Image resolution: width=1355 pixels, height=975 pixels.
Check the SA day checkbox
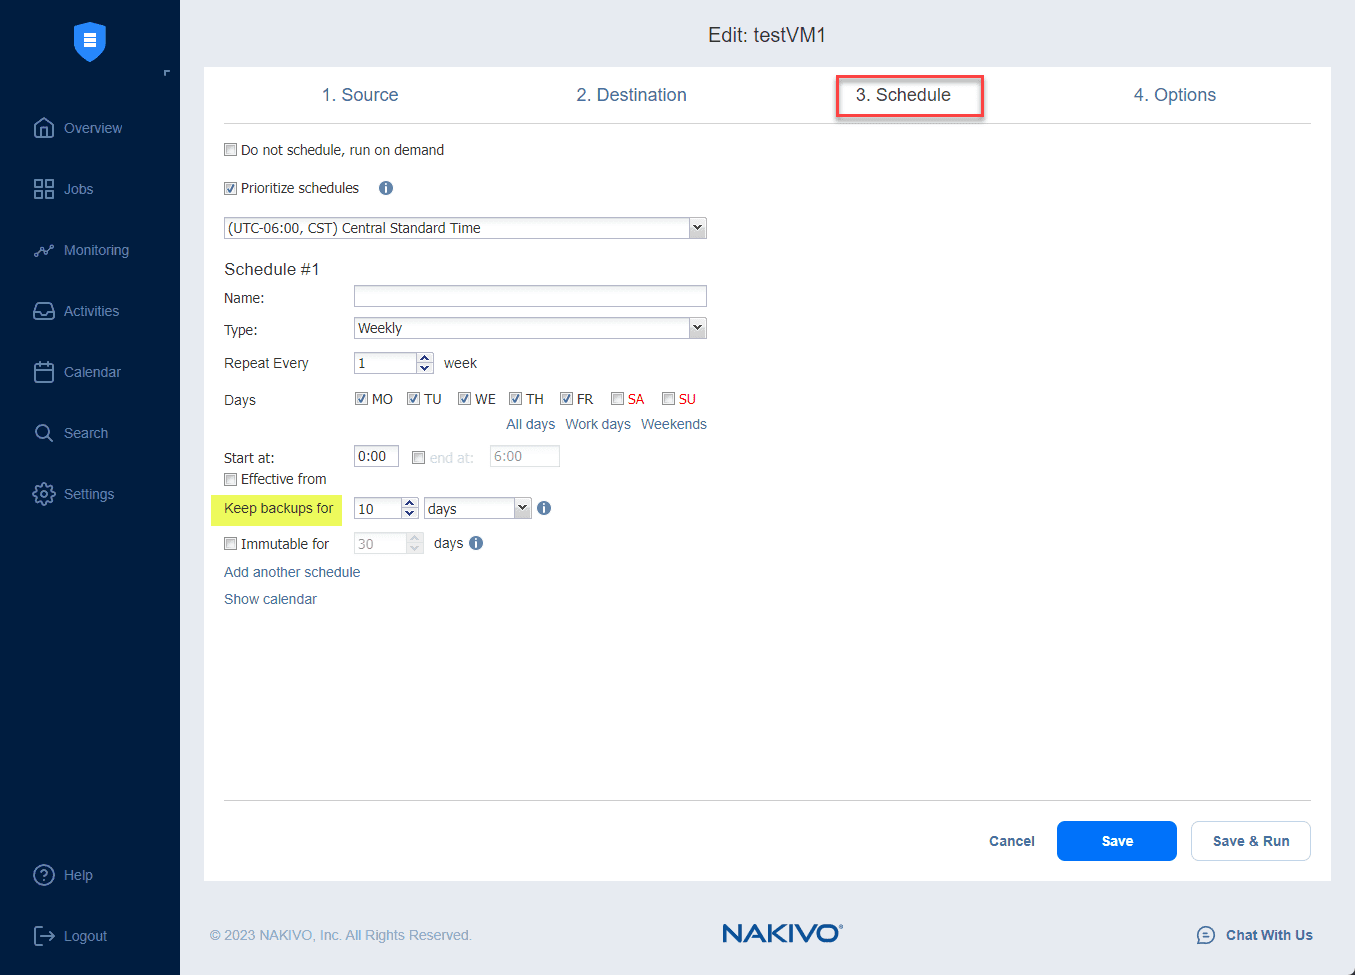point(617,399)
